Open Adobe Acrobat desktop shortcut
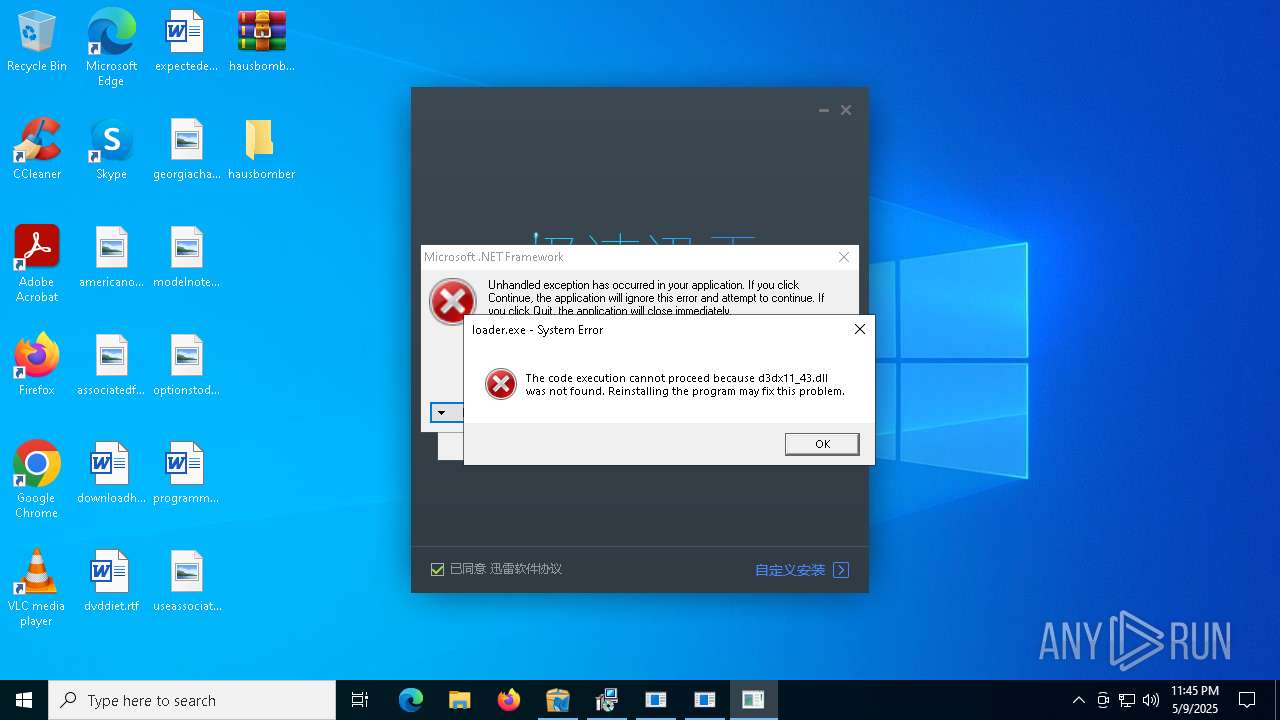This screenshot has height=720, width=1280. pos(37,264)
